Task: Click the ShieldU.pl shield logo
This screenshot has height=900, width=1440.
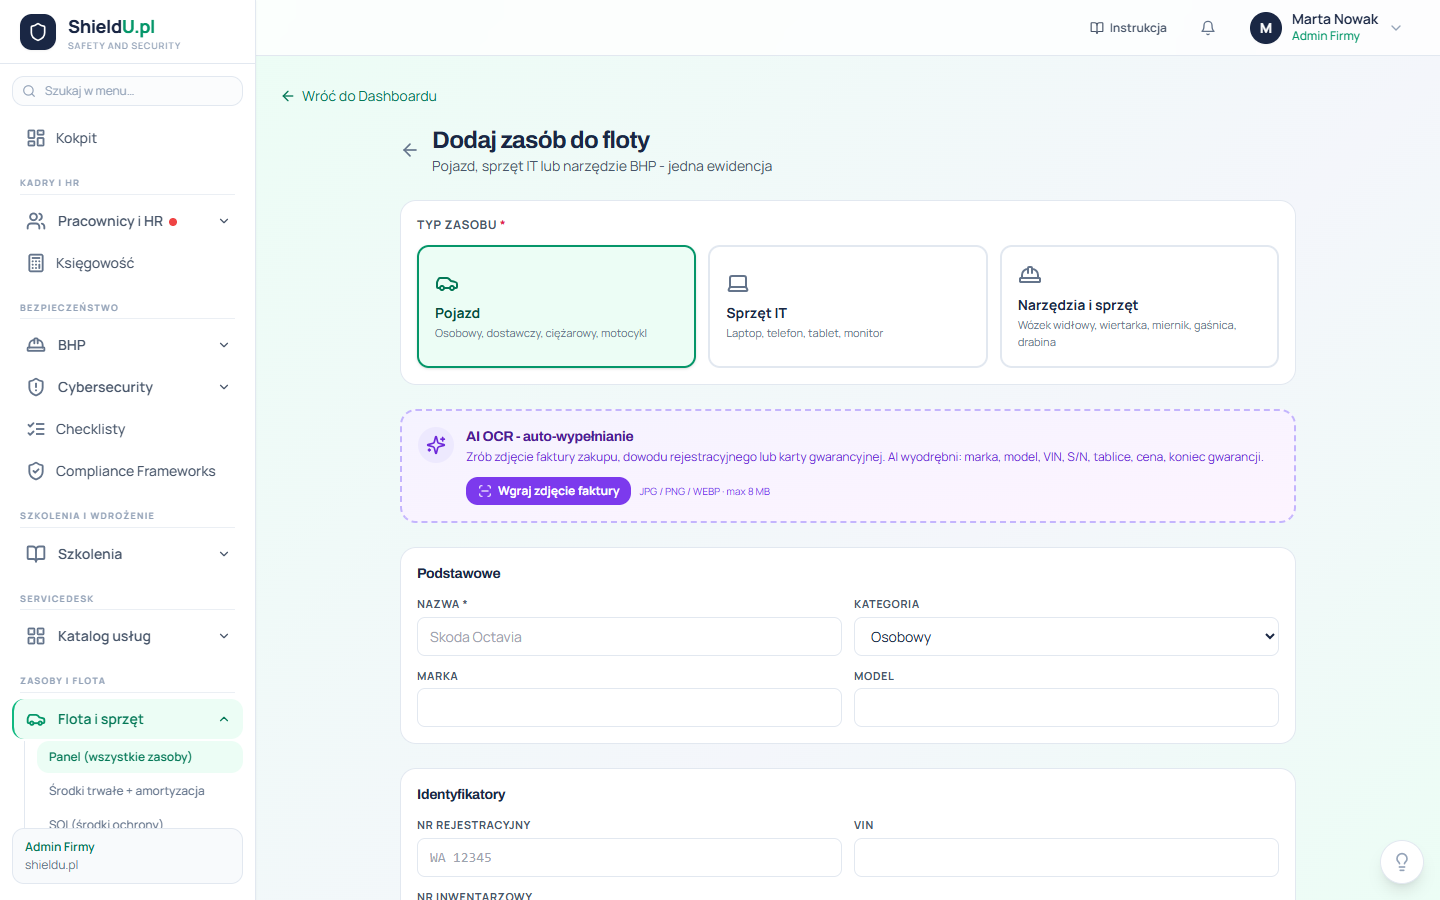Action: (38, 32)
